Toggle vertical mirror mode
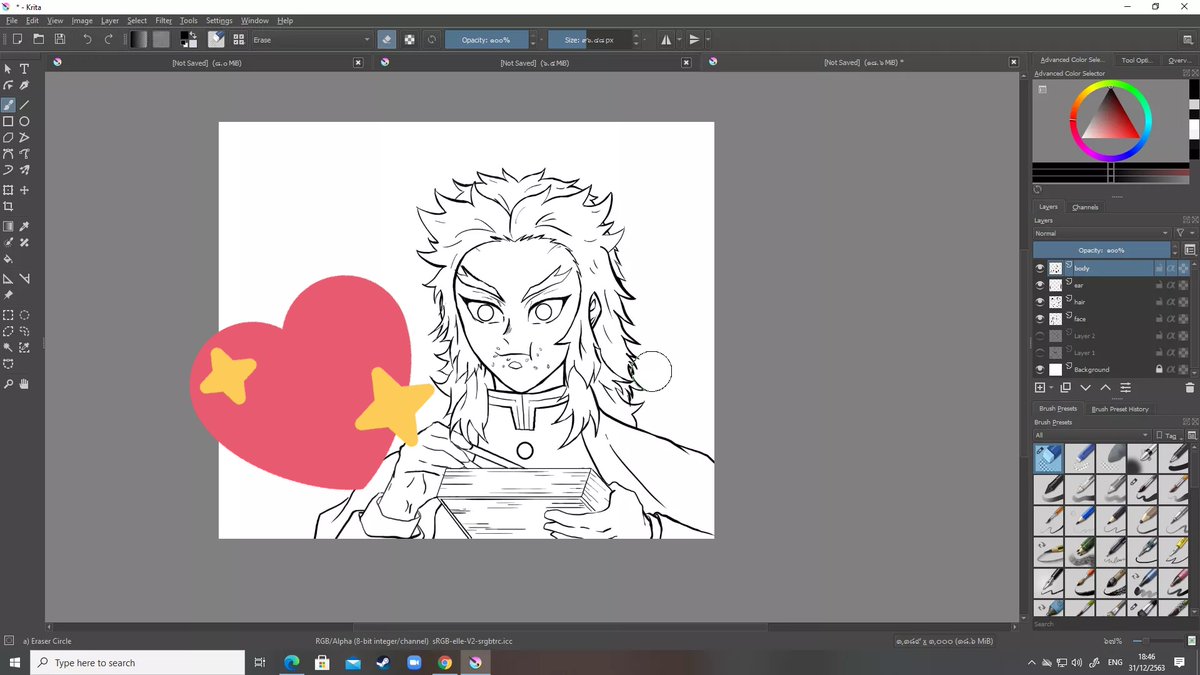1200x675 pixels. pos(694,39)
